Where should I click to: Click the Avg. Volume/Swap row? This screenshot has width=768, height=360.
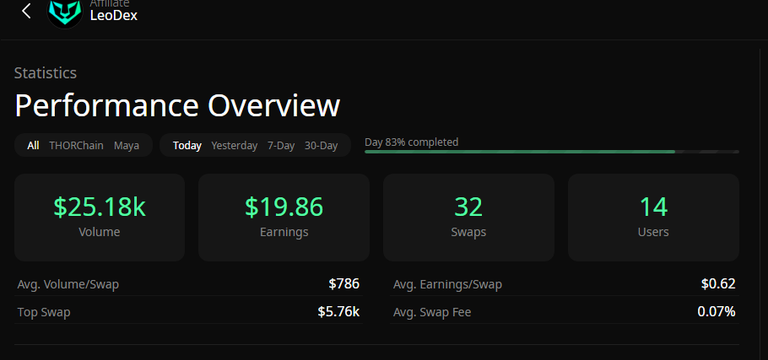(x=189, y=284)
